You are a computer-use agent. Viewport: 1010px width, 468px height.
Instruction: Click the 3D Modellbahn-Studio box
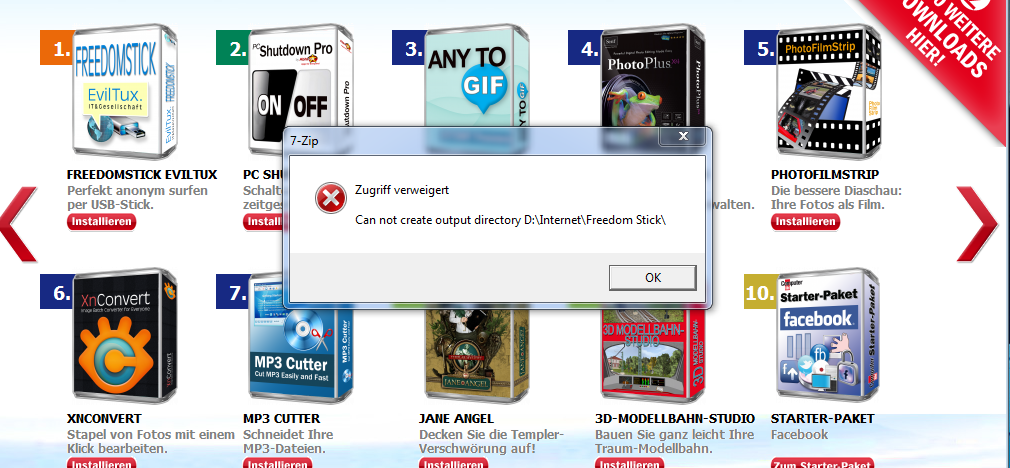coord(653,355)
